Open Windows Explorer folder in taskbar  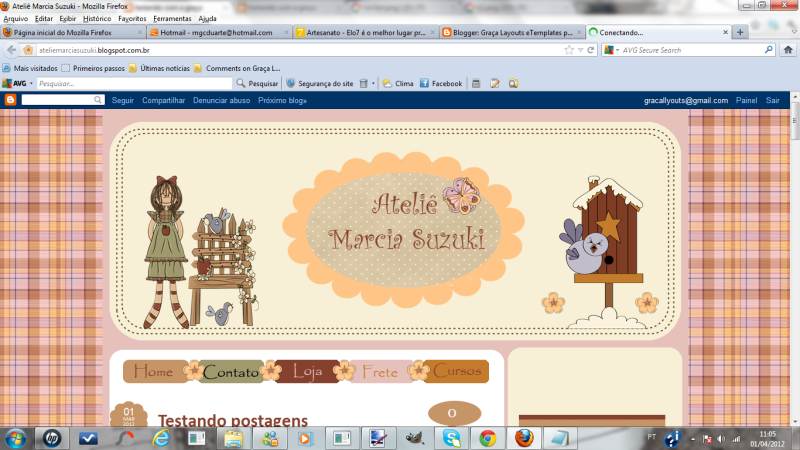tap(233, 438)
